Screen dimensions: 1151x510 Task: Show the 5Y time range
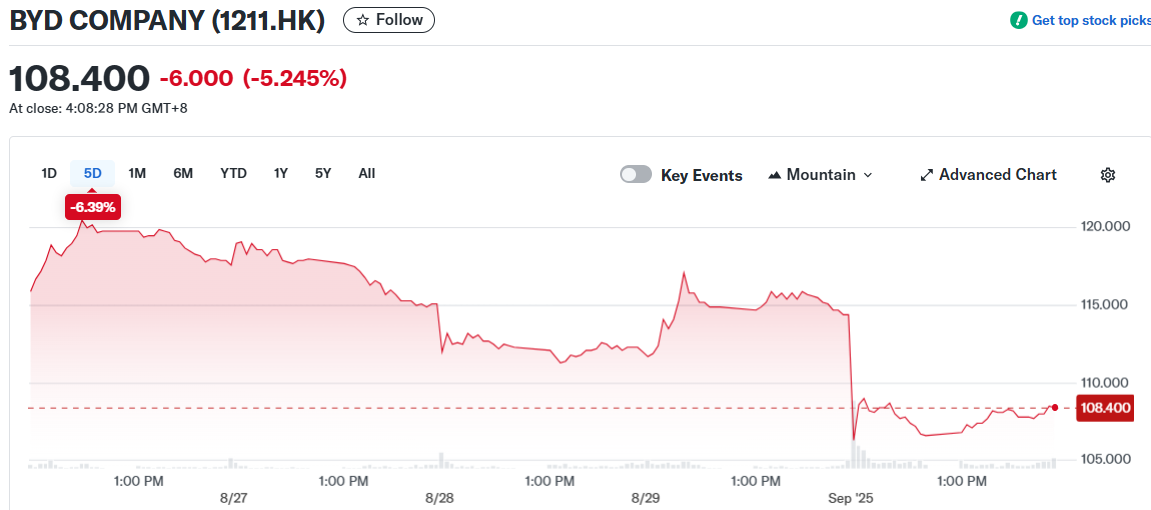323,174
